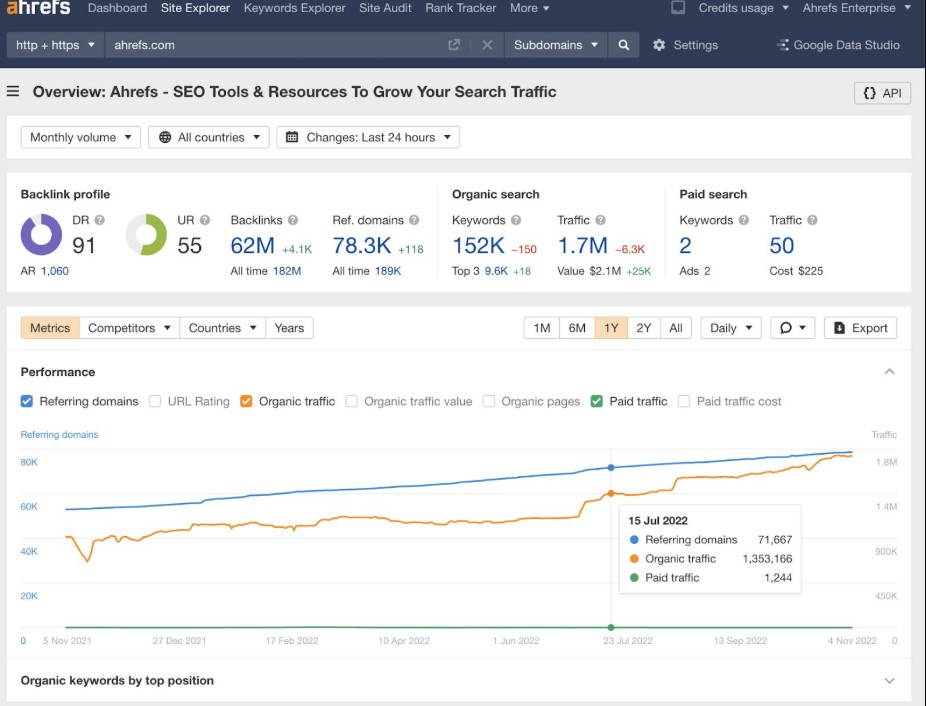
Task: Click the DR help question mark icon
Action: click(x=99, y=220)
